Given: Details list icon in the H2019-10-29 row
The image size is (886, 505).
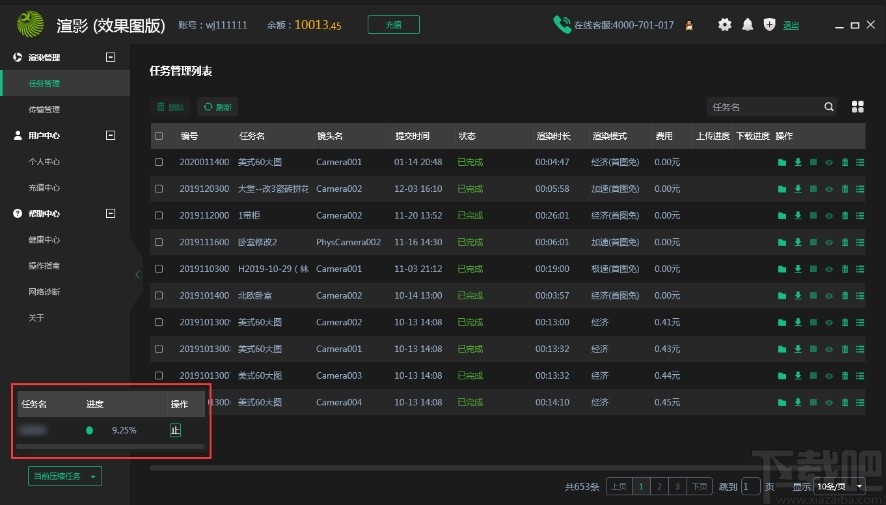Looking at the screenshot, I should tap(860, 269).
